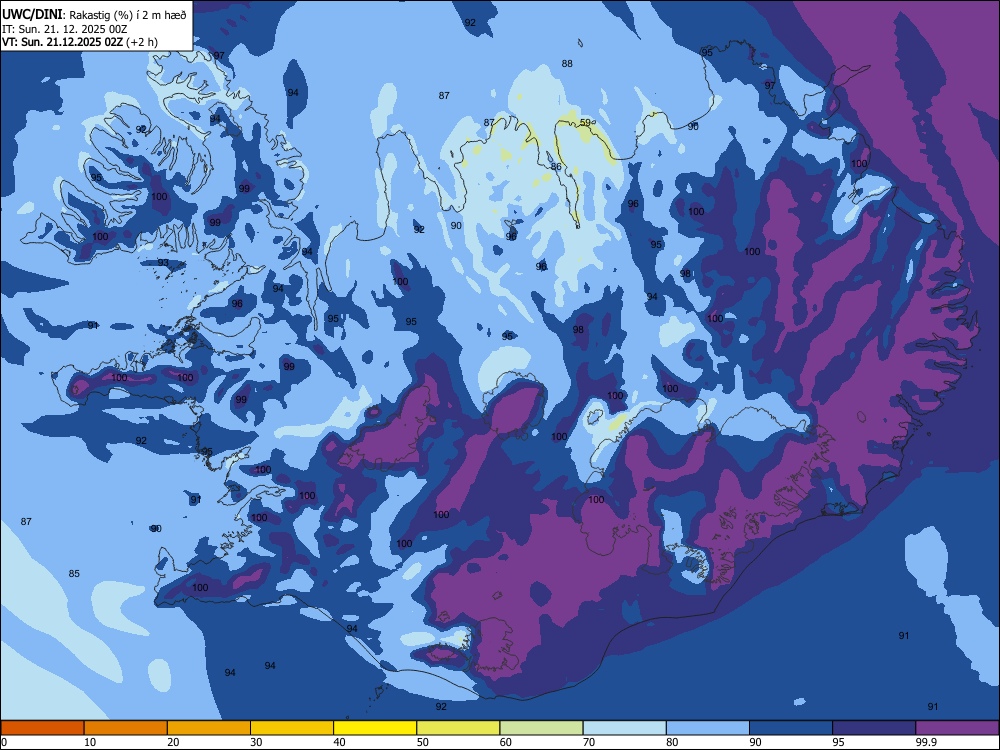Click the '88' value off the north coast

(567, 63)
